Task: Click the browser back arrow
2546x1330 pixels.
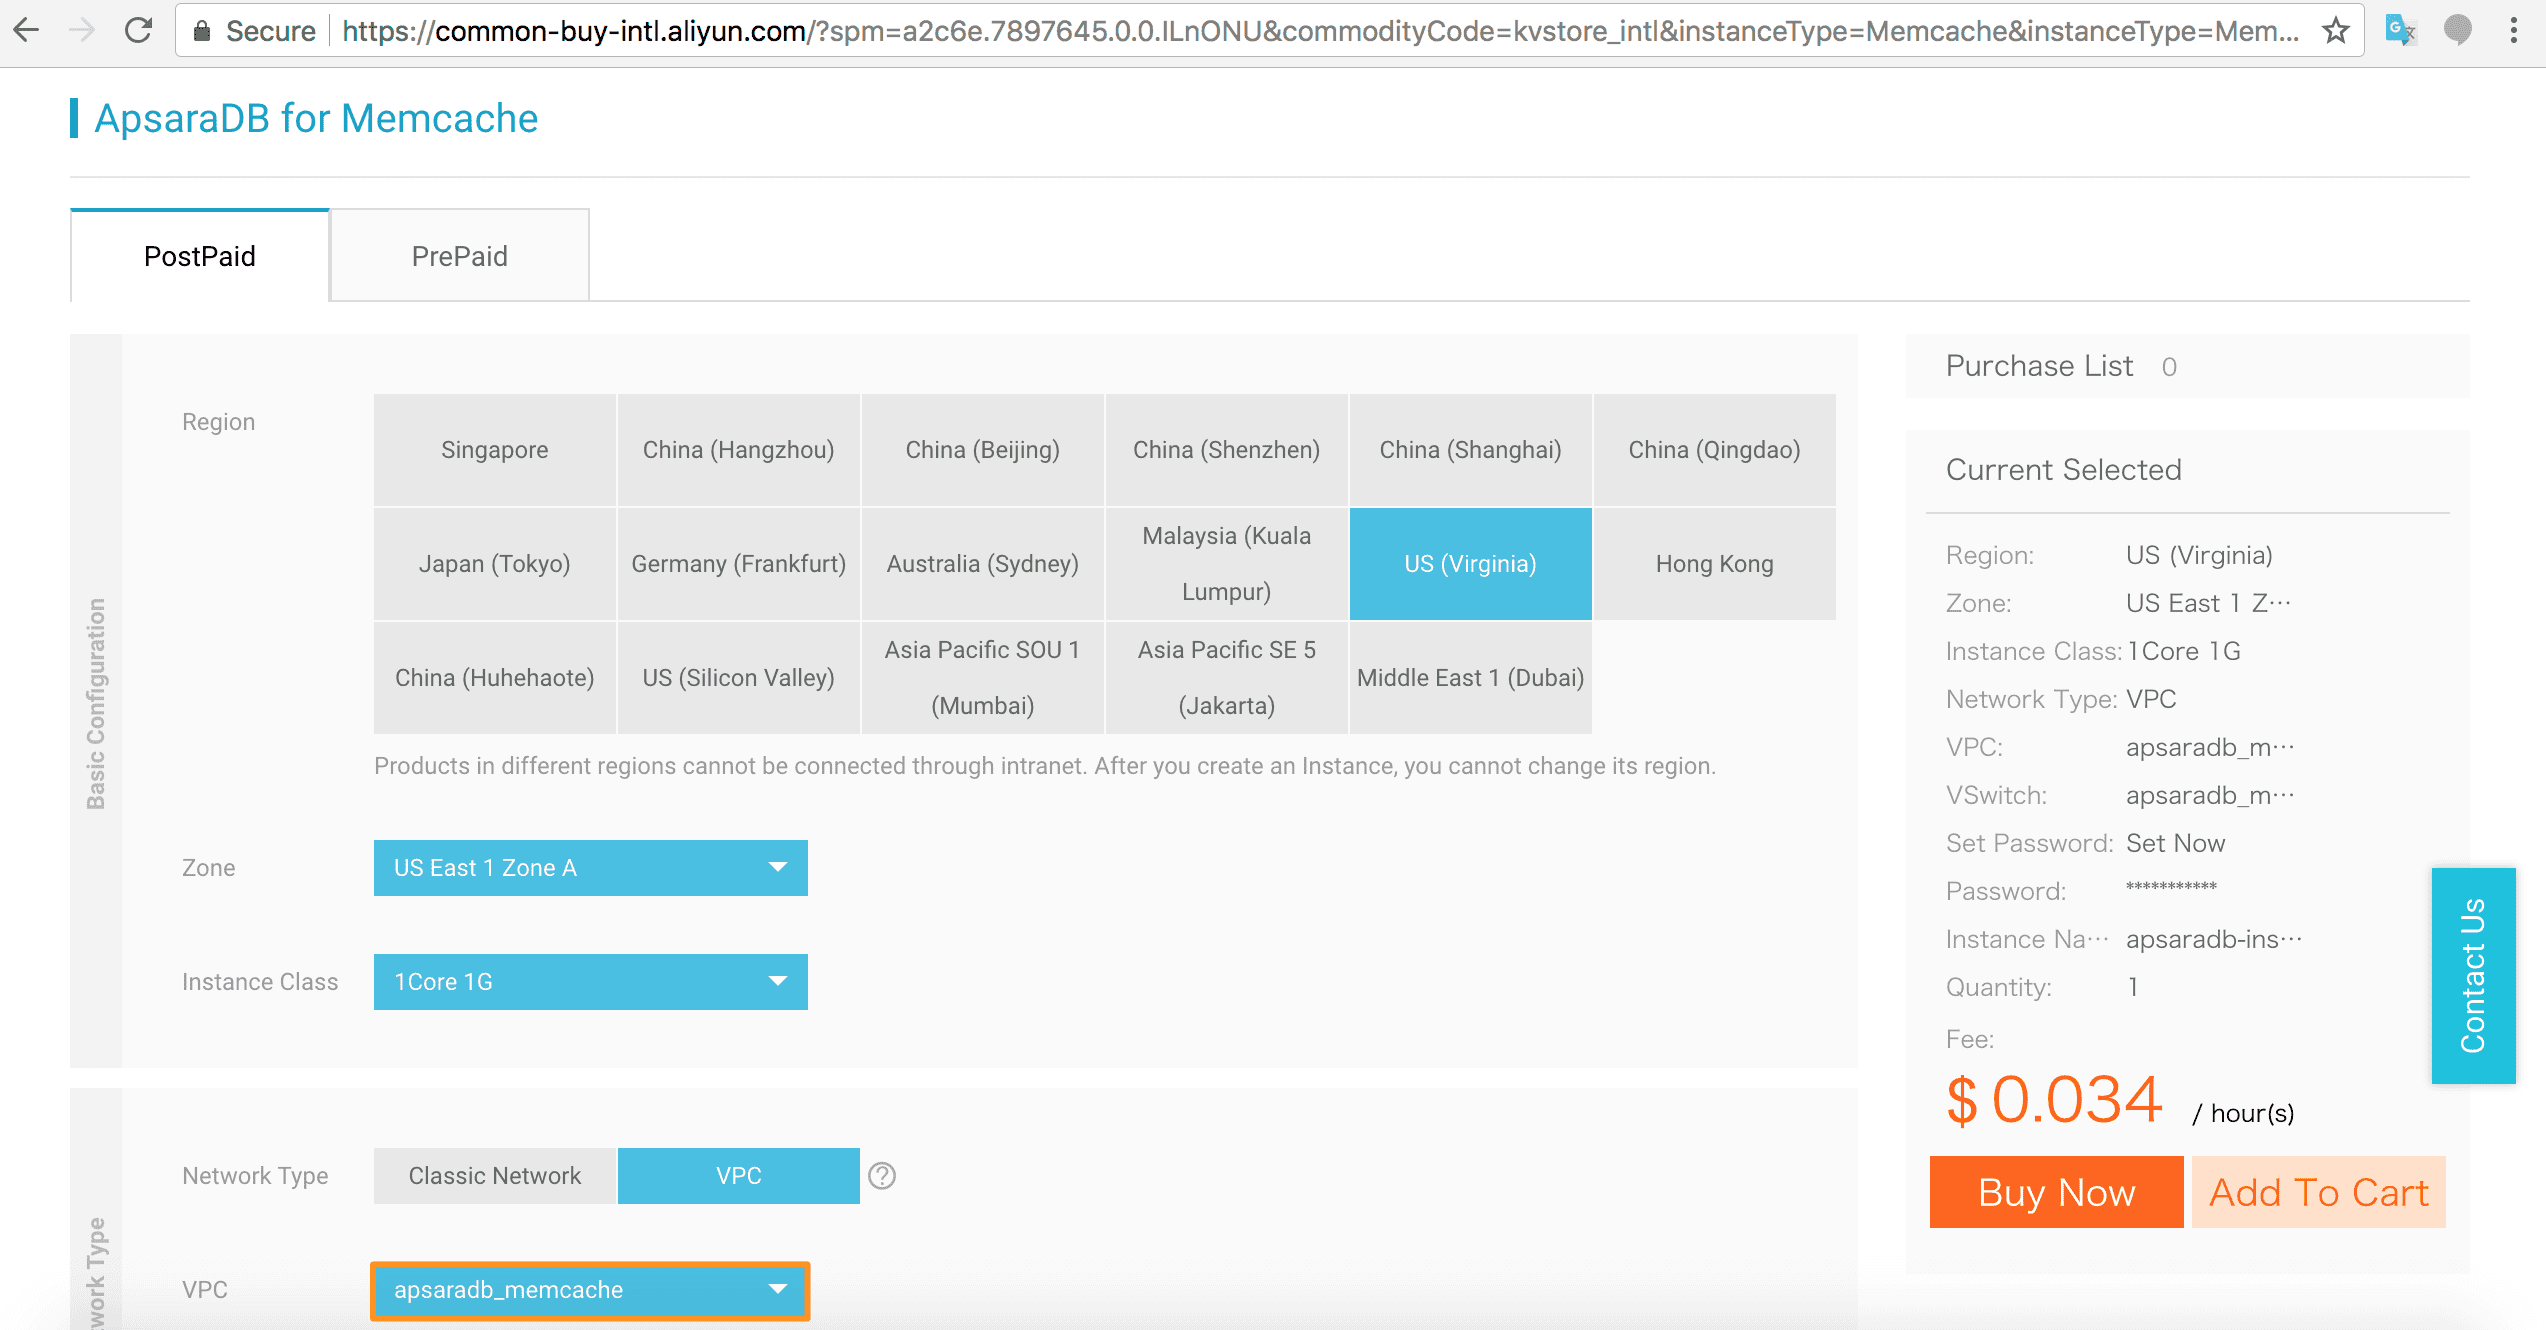Action: click(27, 31)
